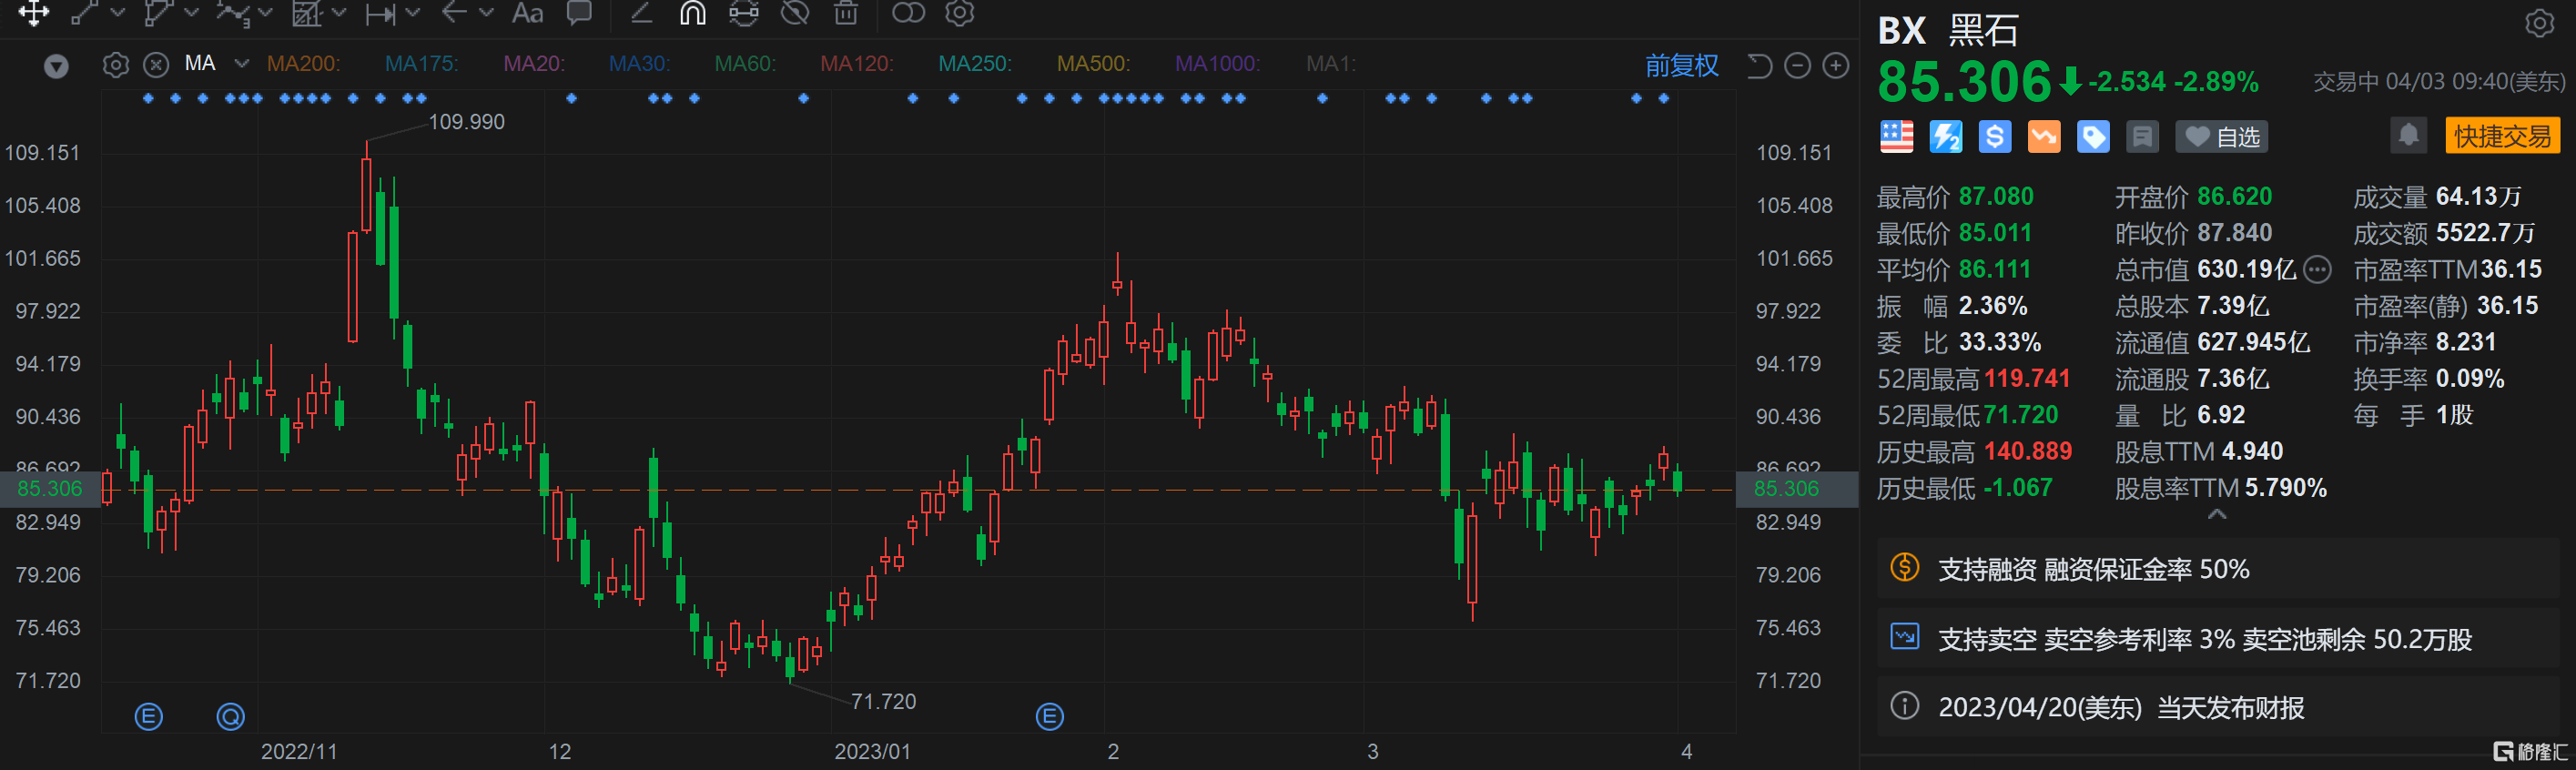2576x770 pixels.
Task: Select the Aa text annotation tool
Action: [527, 13]
